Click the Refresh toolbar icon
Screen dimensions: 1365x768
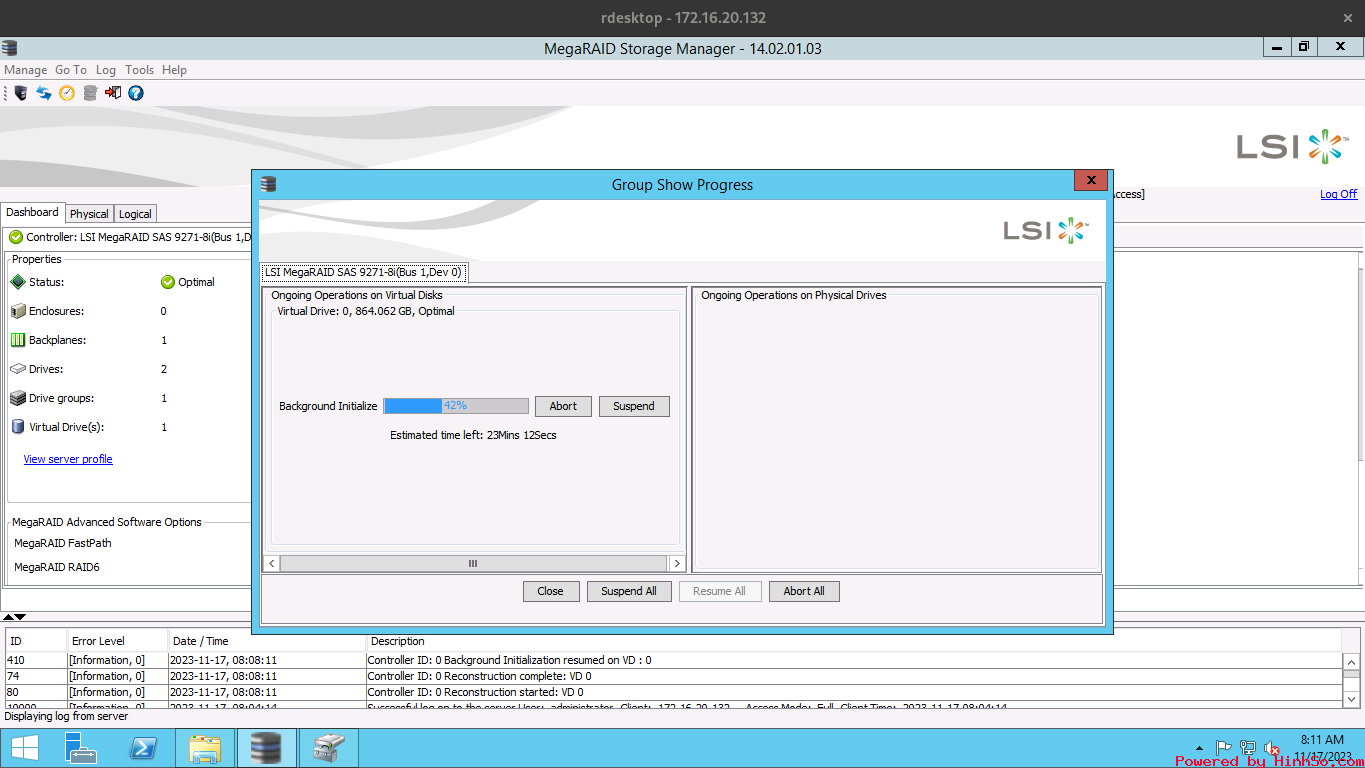click(44, 93)
